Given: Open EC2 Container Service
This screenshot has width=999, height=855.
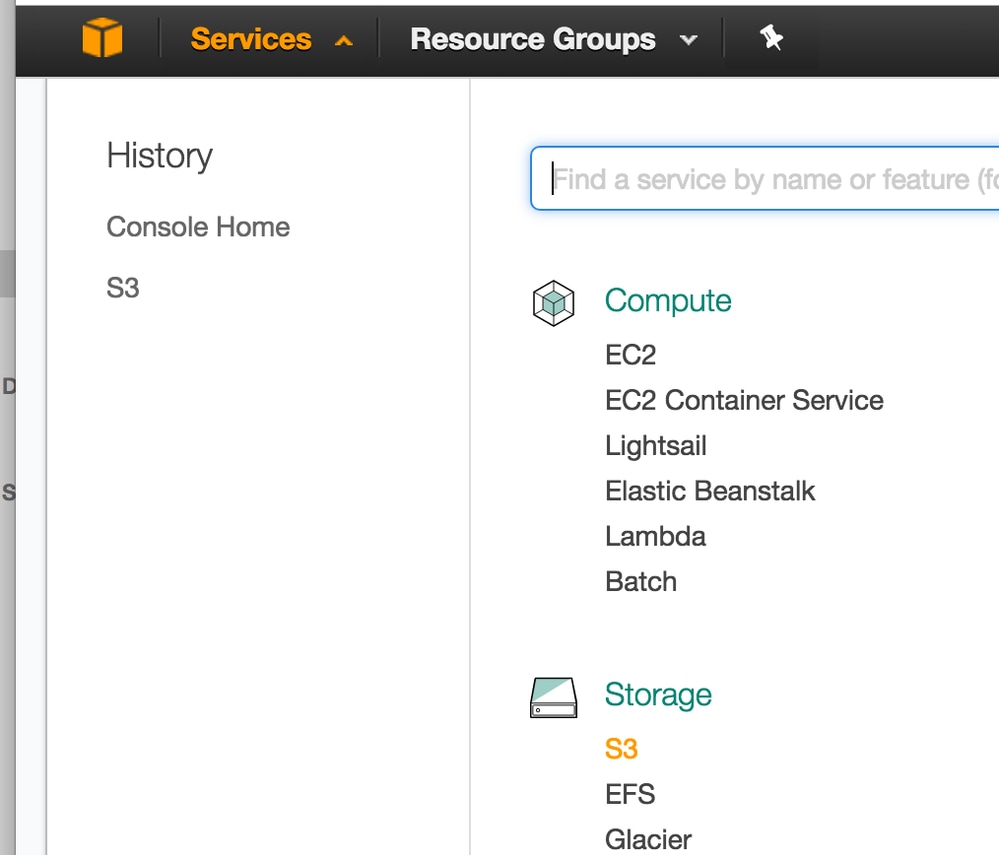Looking at the screenshot, I should (744, 400).
